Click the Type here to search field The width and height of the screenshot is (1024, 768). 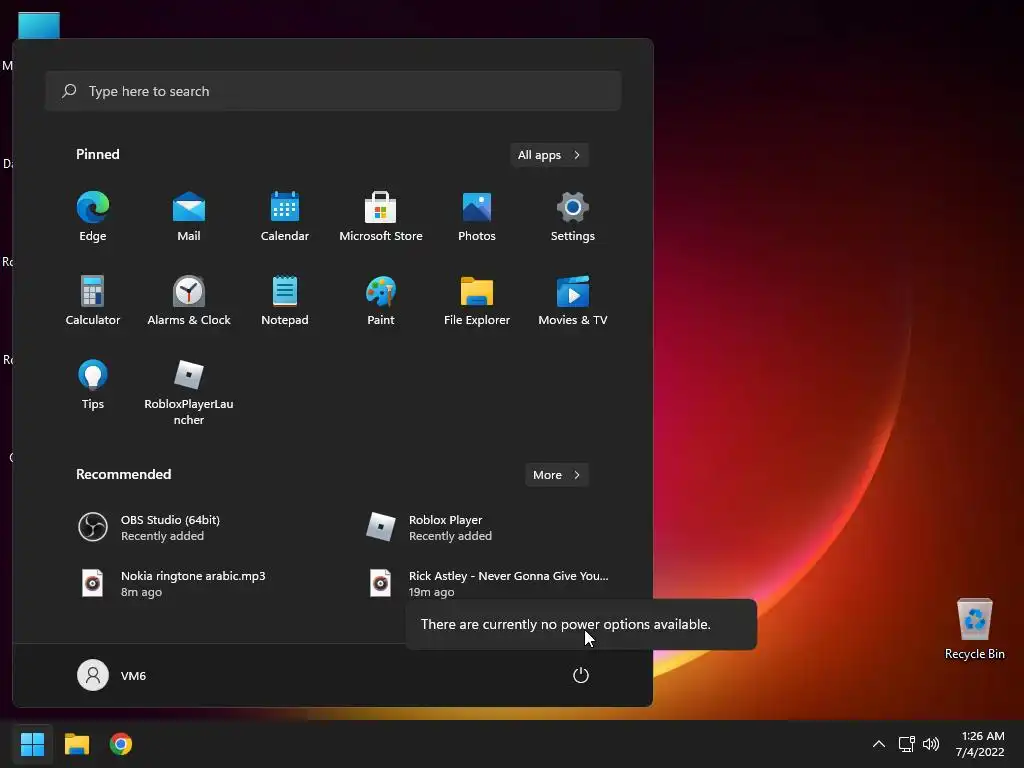pyautogui.click(x=333, y=91)
